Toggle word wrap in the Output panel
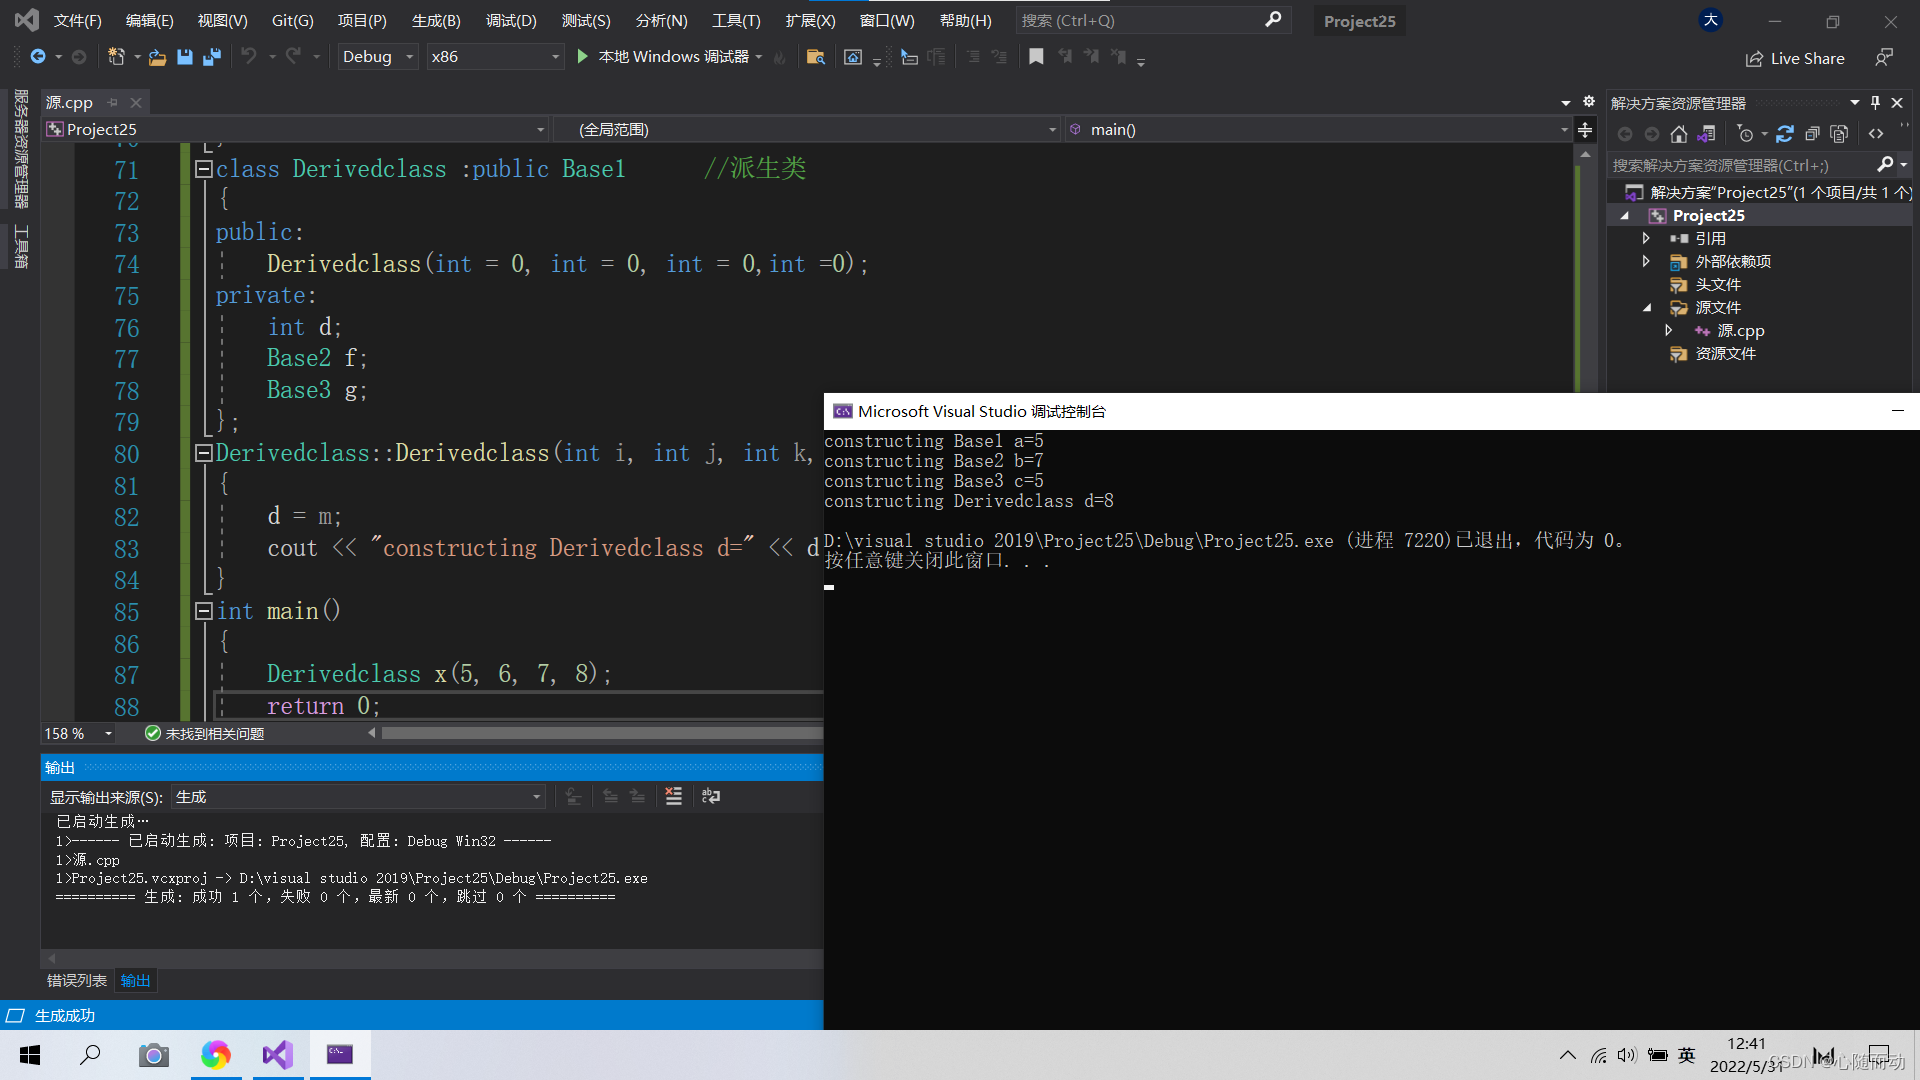Image resolution: width=1920 pixels, height=1080 pixels. (711, 796)
